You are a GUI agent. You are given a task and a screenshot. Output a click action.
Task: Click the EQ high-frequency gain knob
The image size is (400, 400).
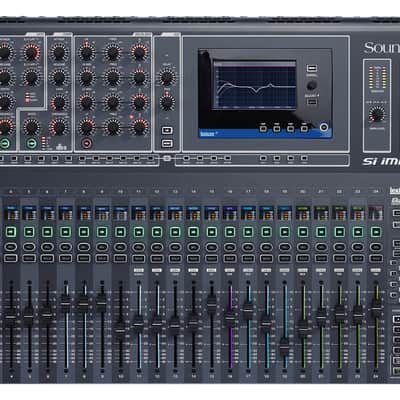86,52
